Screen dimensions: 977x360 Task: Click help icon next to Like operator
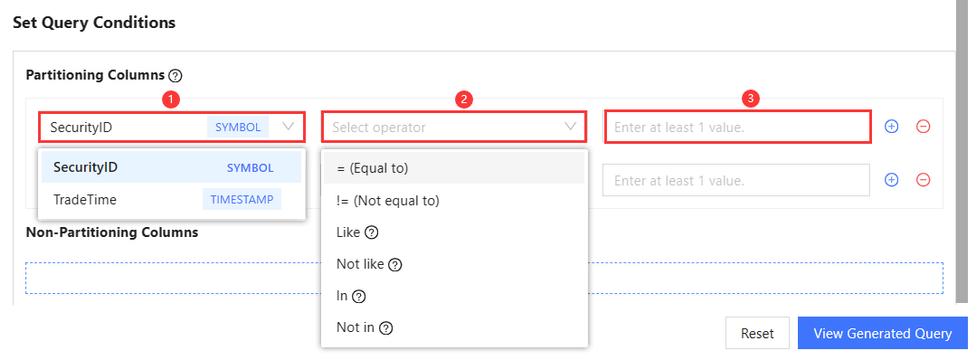(x=371, y=233)
